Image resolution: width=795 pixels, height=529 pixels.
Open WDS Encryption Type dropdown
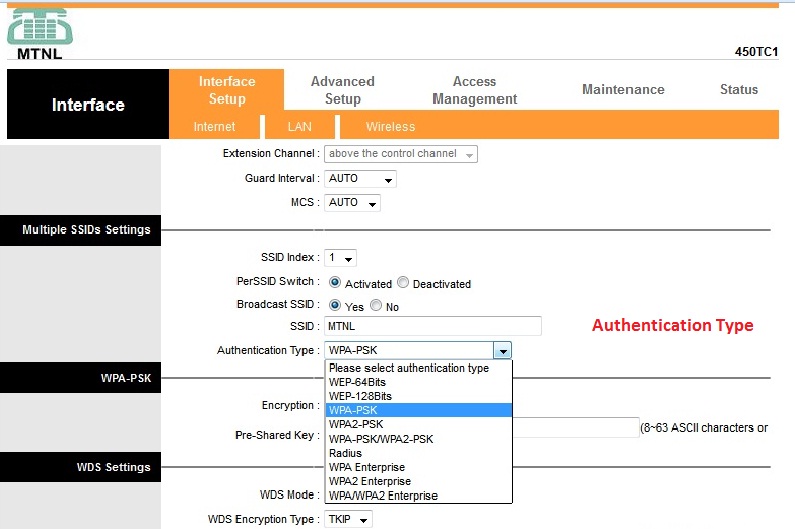(347, 520)
